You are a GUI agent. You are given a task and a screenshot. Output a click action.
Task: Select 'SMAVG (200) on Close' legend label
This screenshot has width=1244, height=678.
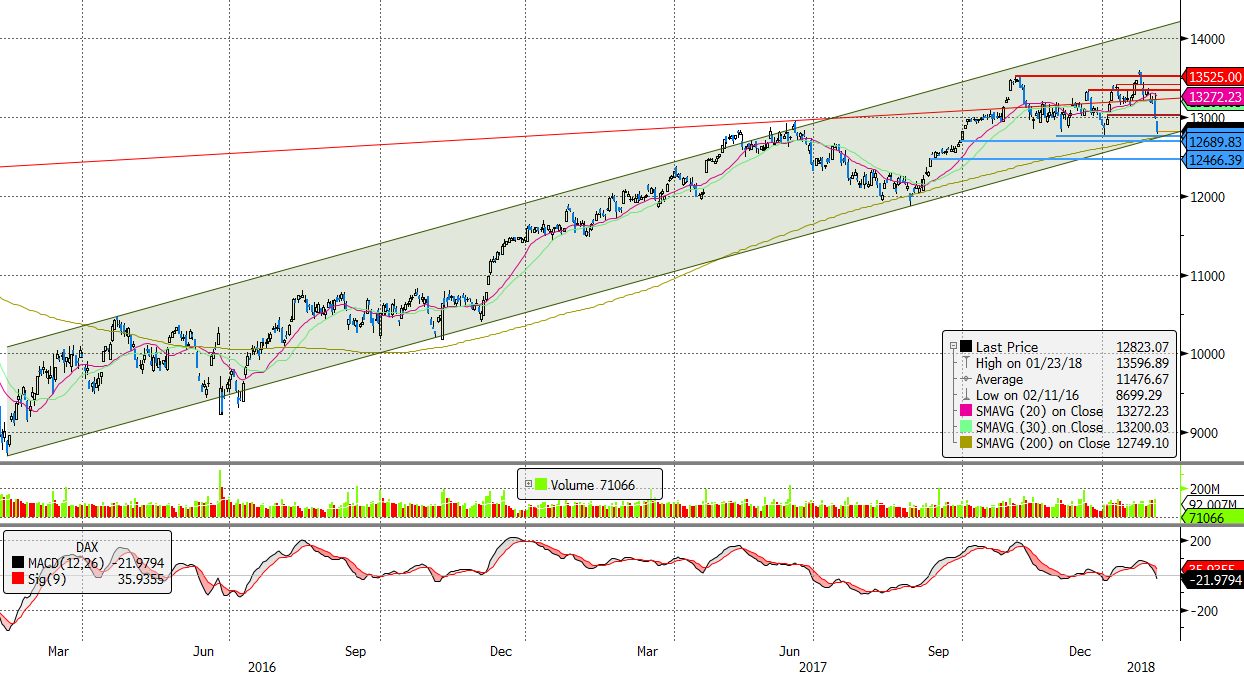pyautogui.click(x=1043, y=443)
